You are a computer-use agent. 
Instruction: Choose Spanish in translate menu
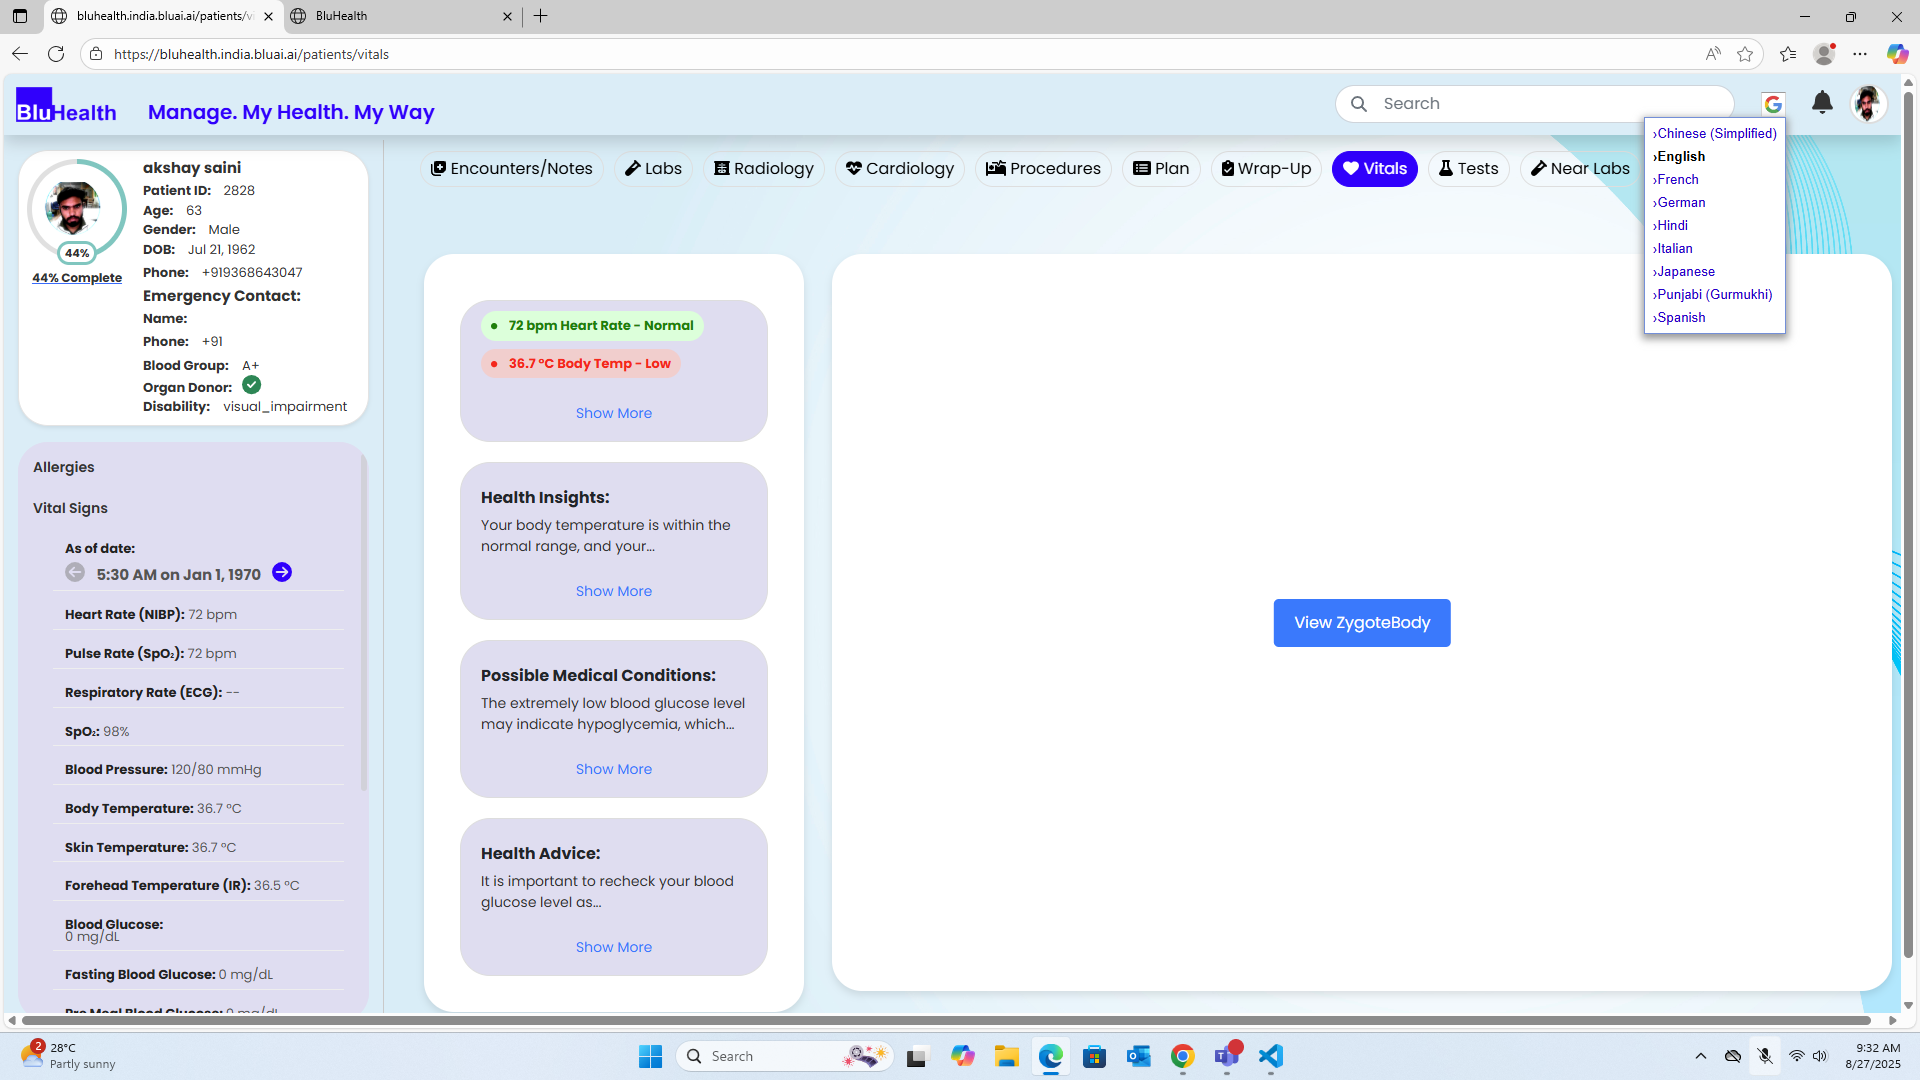[1681, 317]
